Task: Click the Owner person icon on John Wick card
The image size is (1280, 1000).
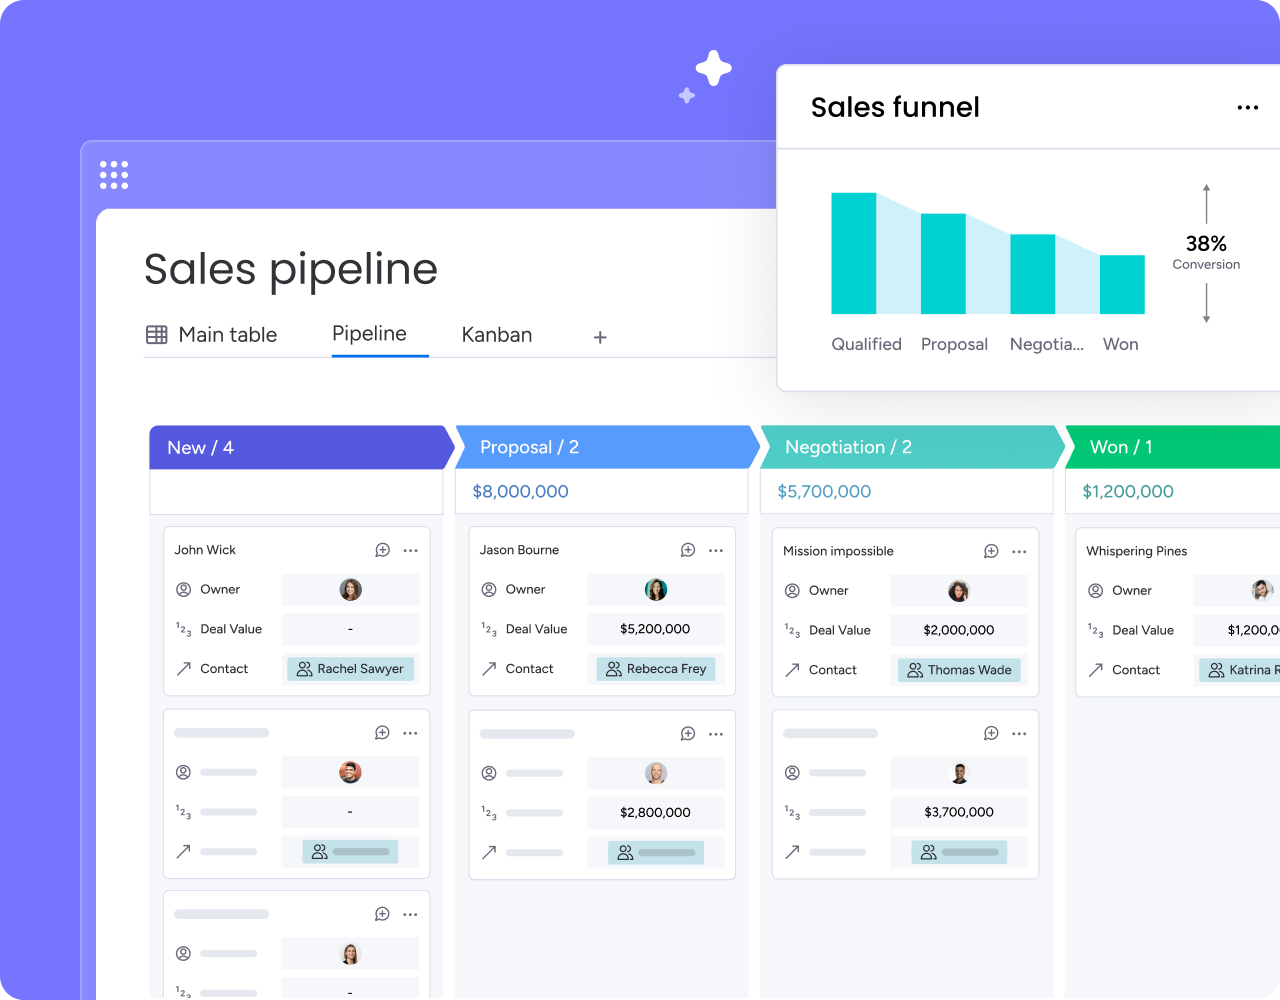Action: click(x=184, y=590)
